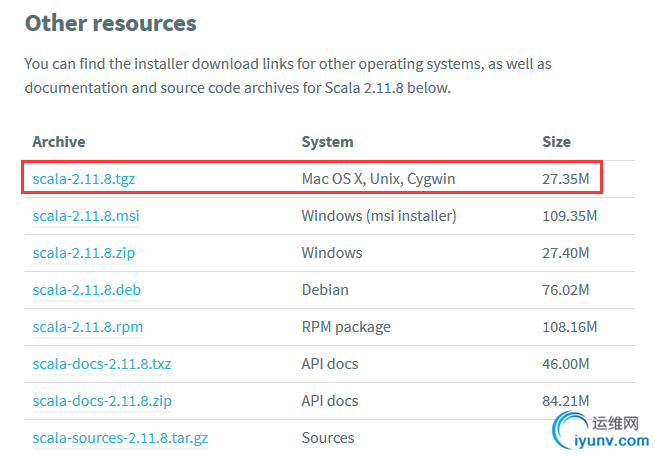The image size is (655, 457).
Task: Download the scala-2.11.8.deb package
Action: click(87, 290)
